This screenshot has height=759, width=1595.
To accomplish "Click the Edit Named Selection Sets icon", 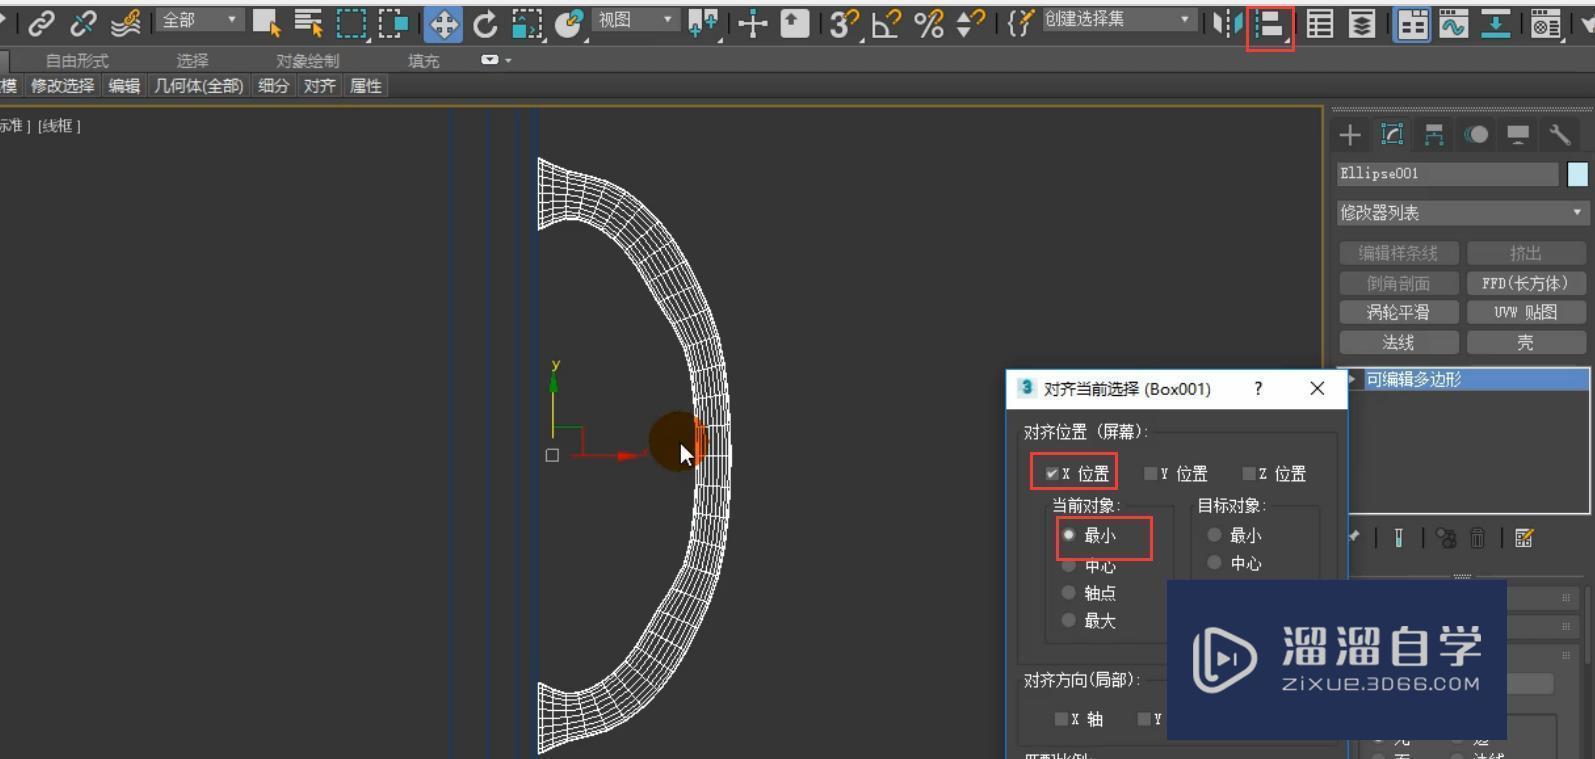I will [1019, 23].
